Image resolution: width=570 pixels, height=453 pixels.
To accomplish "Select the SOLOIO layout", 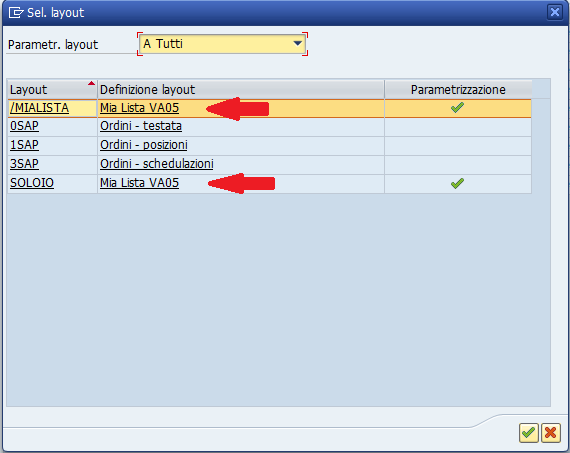I will 32,183.
